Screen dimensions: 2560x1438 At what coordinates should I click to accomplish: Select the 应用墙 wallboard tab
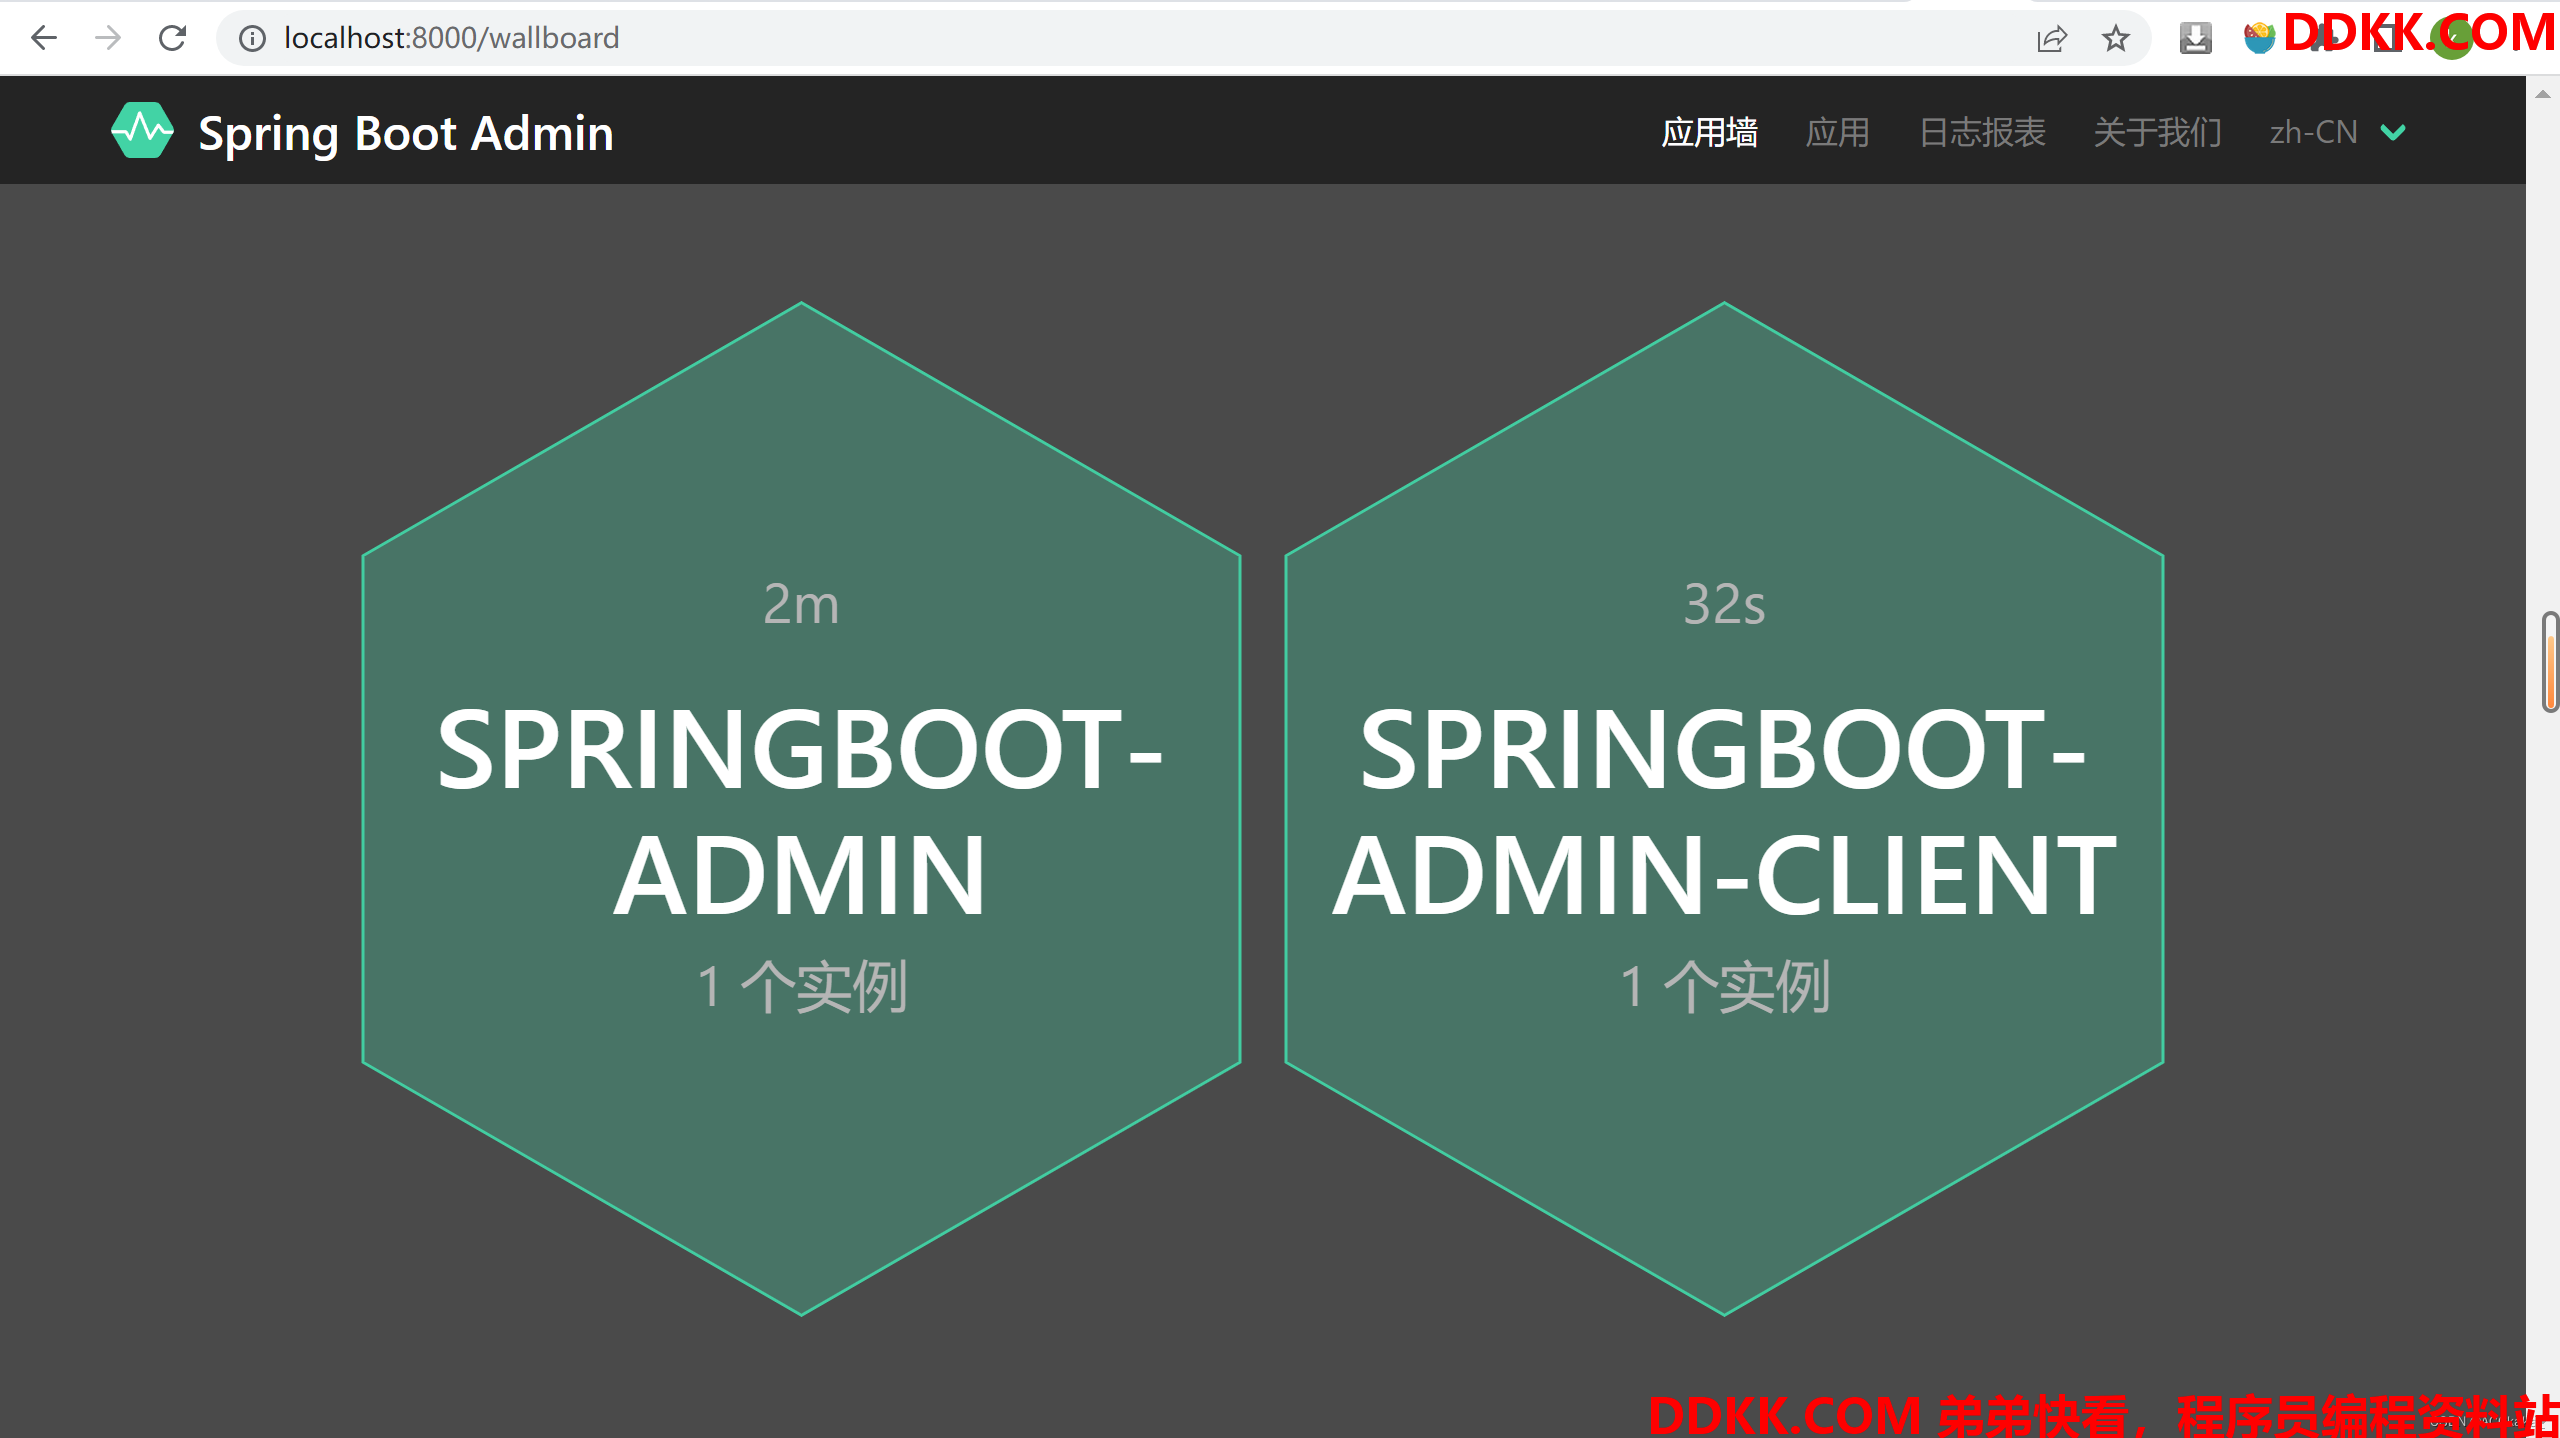coord(1709,132)
